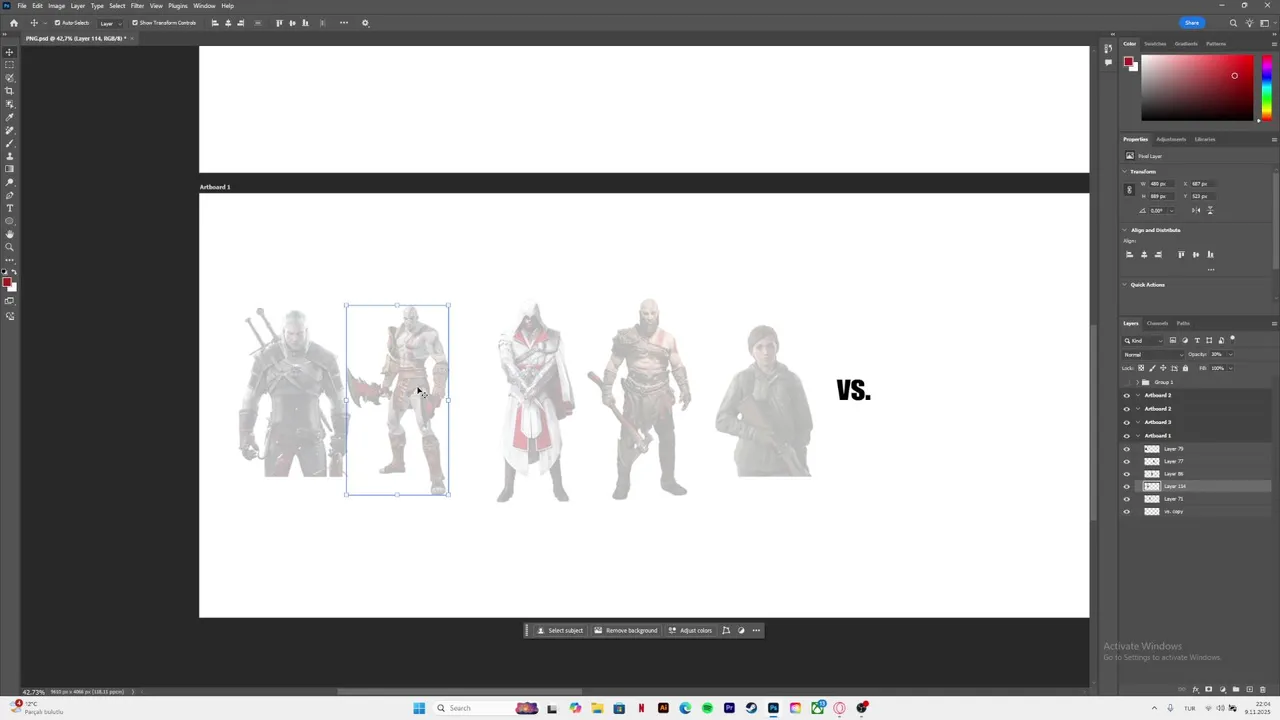Hide Layer 77 with its eye icon
1280x720 pixels.
pyautogui.click(x=1127, y=461)
